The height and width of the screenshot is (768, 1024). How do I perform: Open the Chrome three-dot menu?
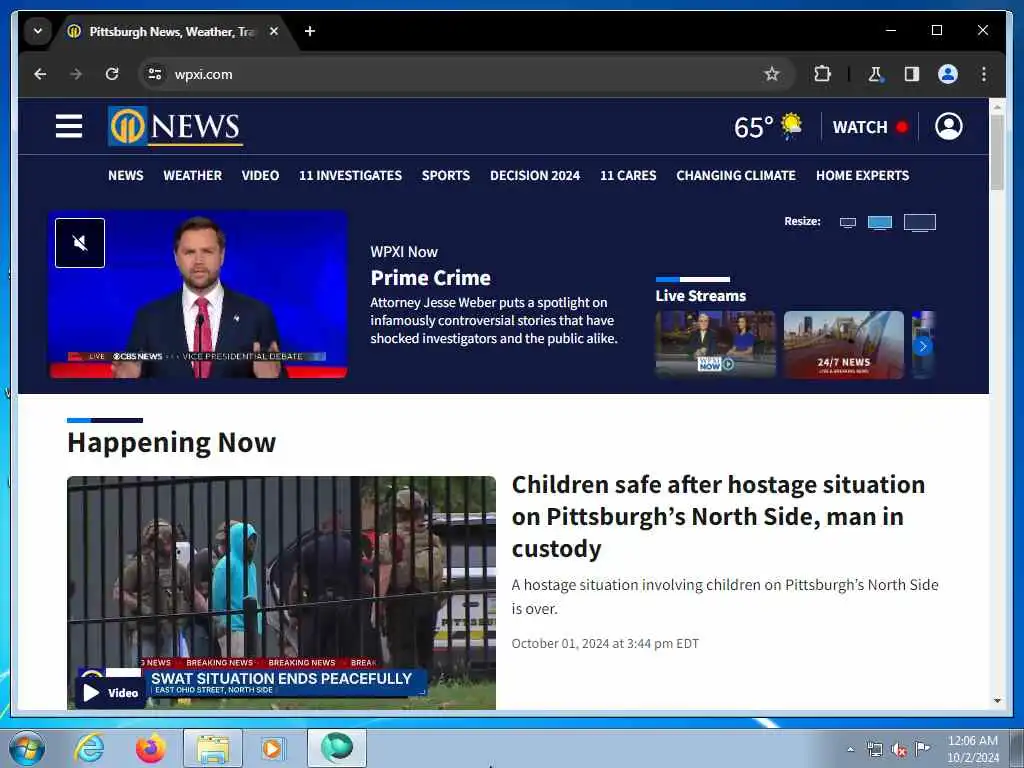[x=984, y=74]
